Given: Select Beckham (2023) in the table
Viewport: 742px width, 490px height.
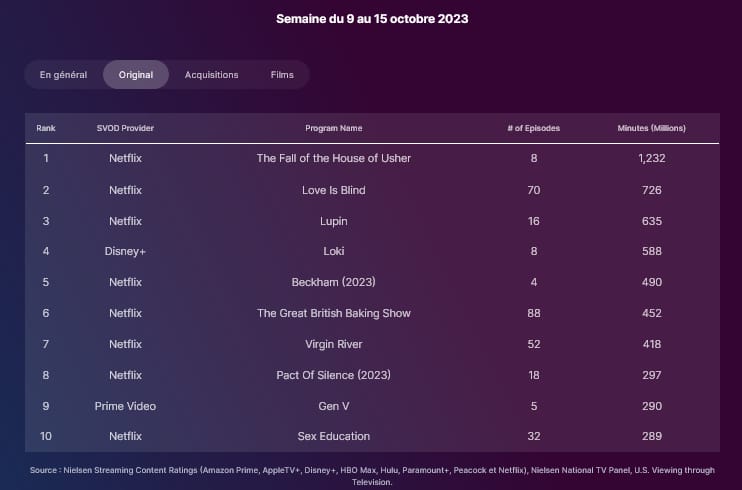Looking at the screenshot, I should pyautogui.click(x=334, y=282).
